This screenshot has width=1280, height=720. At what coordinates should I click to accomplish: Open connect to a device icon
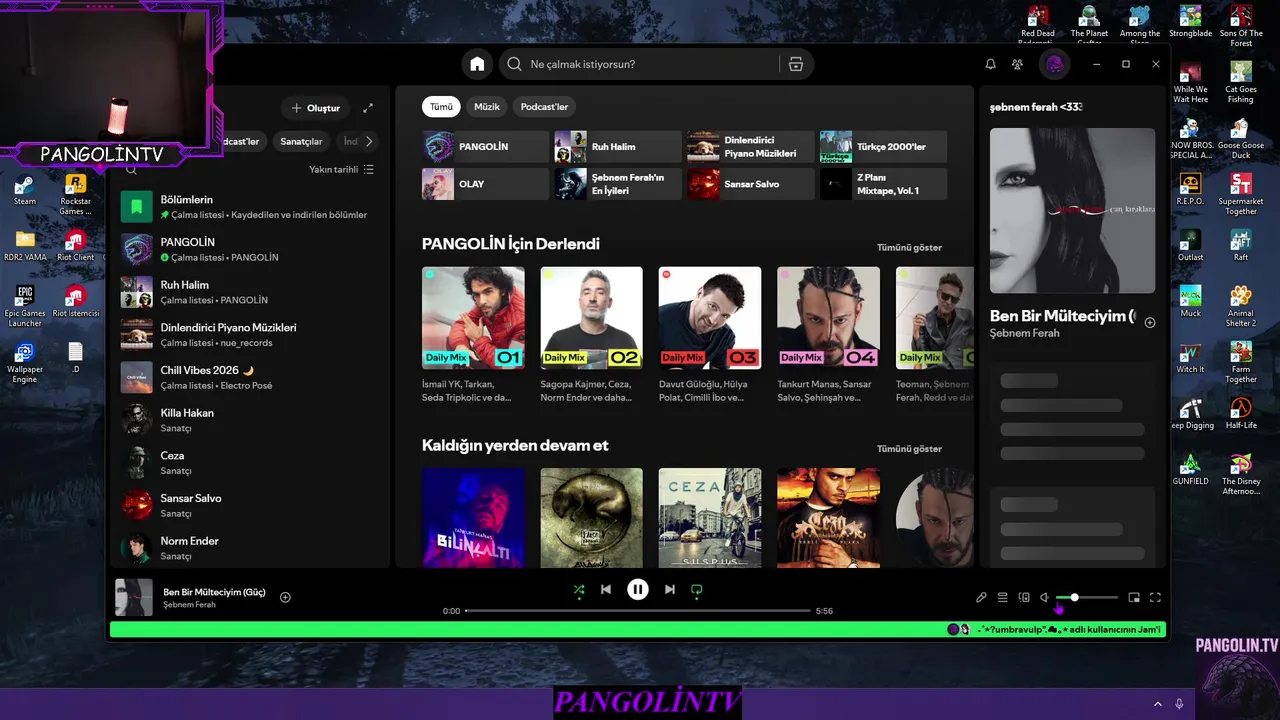(1024, 597)
